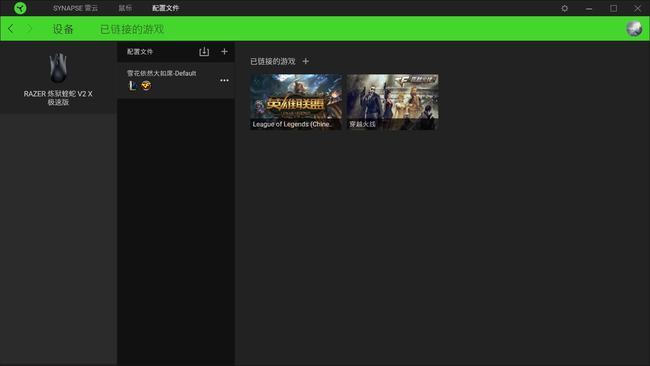
Task: Click the 已链接的游戏 section heading
Action: (x=273, y=61)
